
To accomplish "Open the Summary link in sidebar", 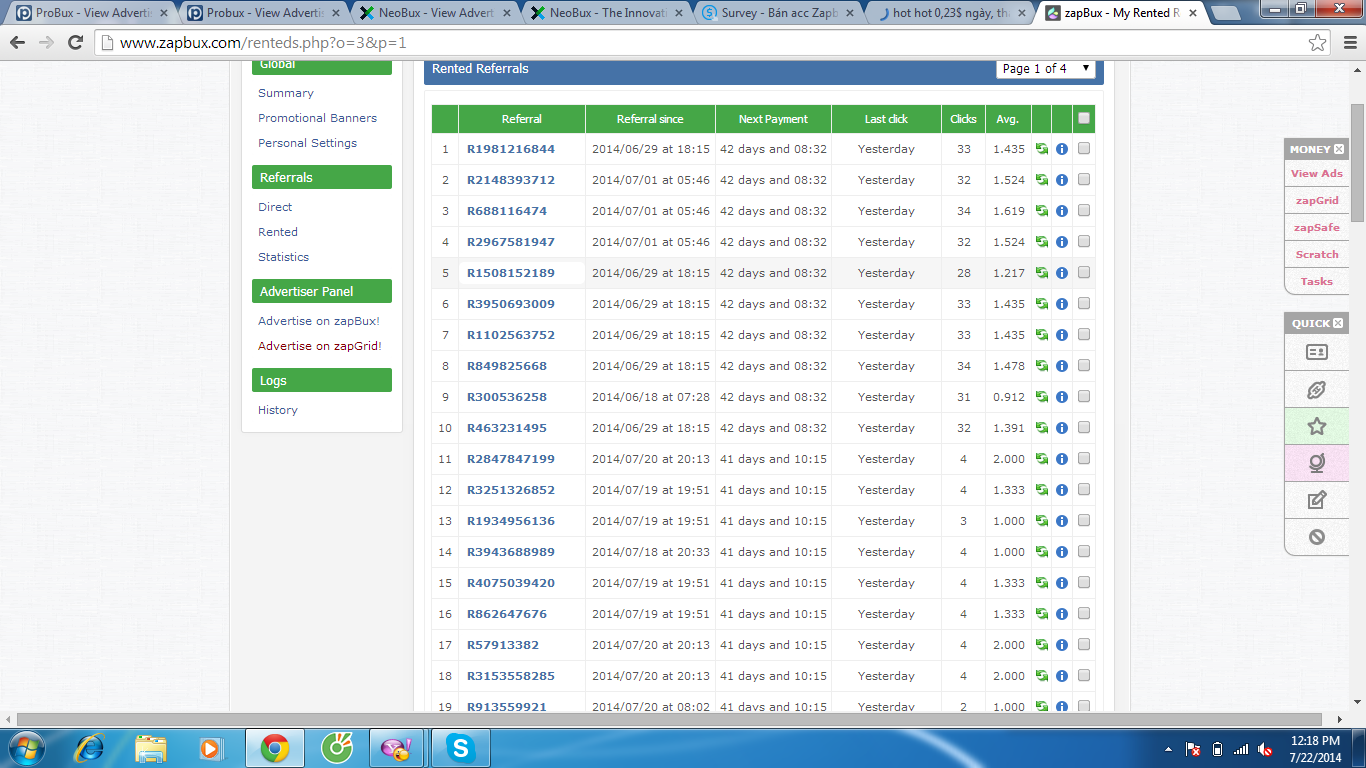I will (x=286, y=93).
